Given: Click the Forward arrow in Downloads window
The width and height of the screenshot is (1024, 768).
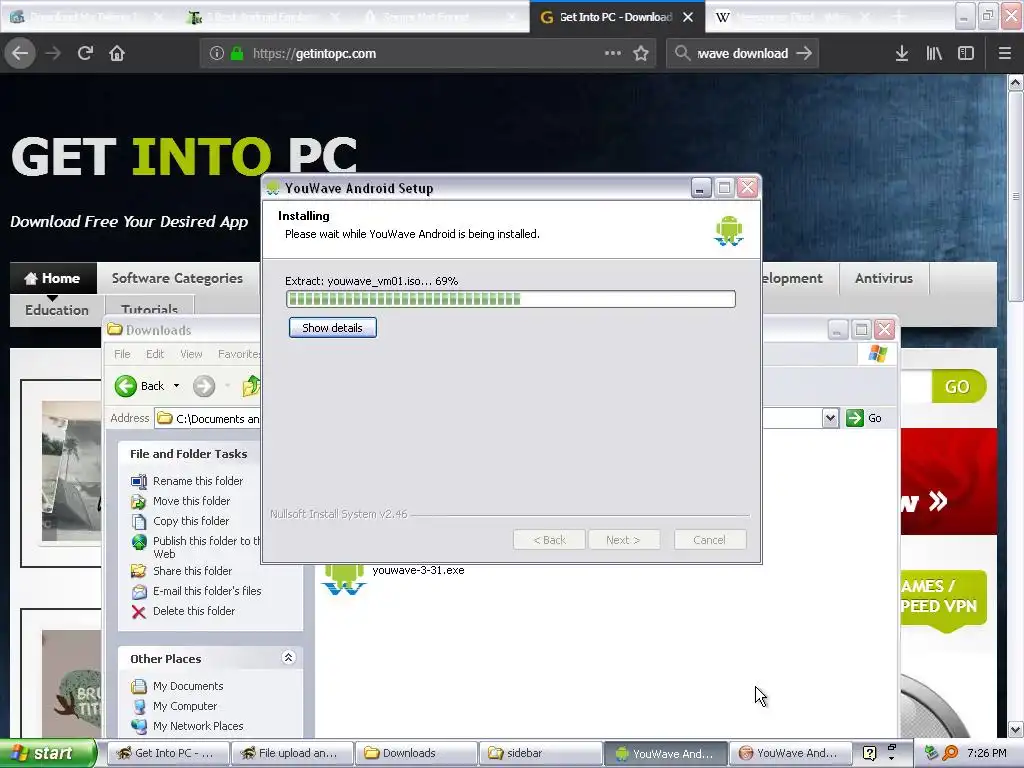Looking at the screenshot, I should click(204, 386).
